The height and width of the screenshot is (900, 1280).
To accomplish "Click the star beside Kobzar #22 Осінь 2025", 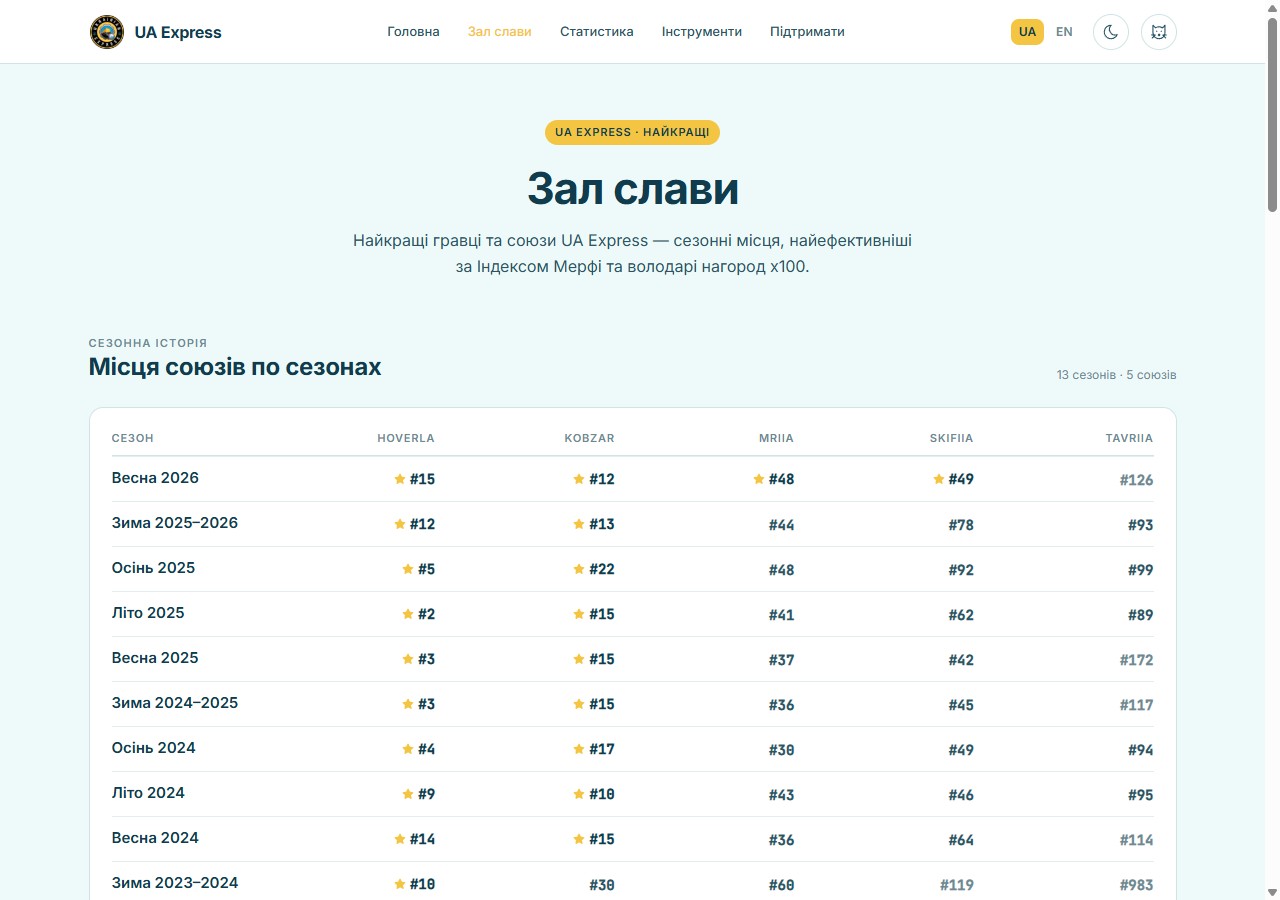I will point(579,569).
